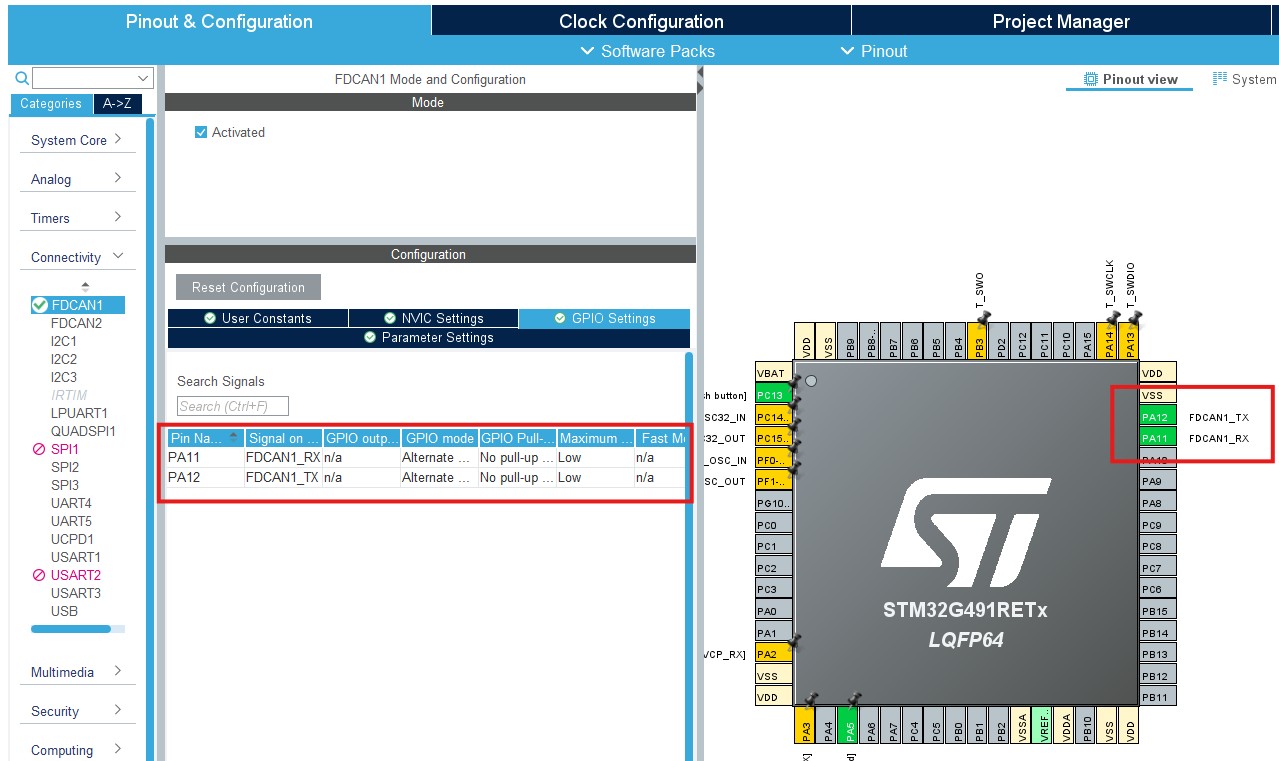Uncheck the Activated checkbox for FDCAN1

[x=201, y=131]
